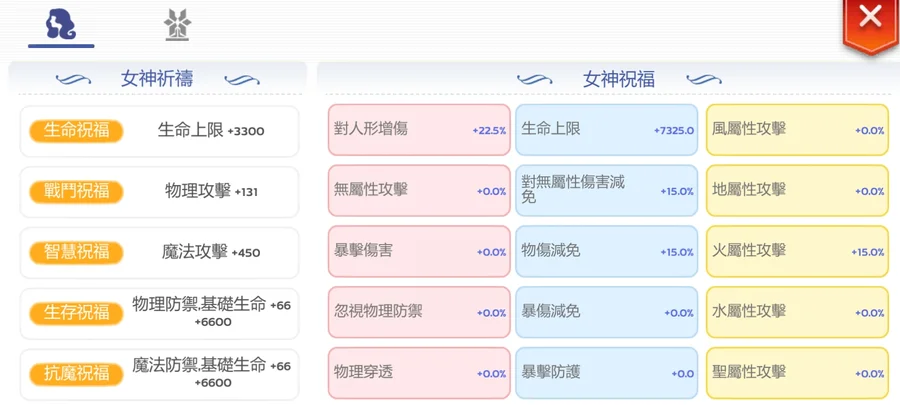
Task: Click the blue 生命上限 +7325.0 card
Action: pos(606,130)
